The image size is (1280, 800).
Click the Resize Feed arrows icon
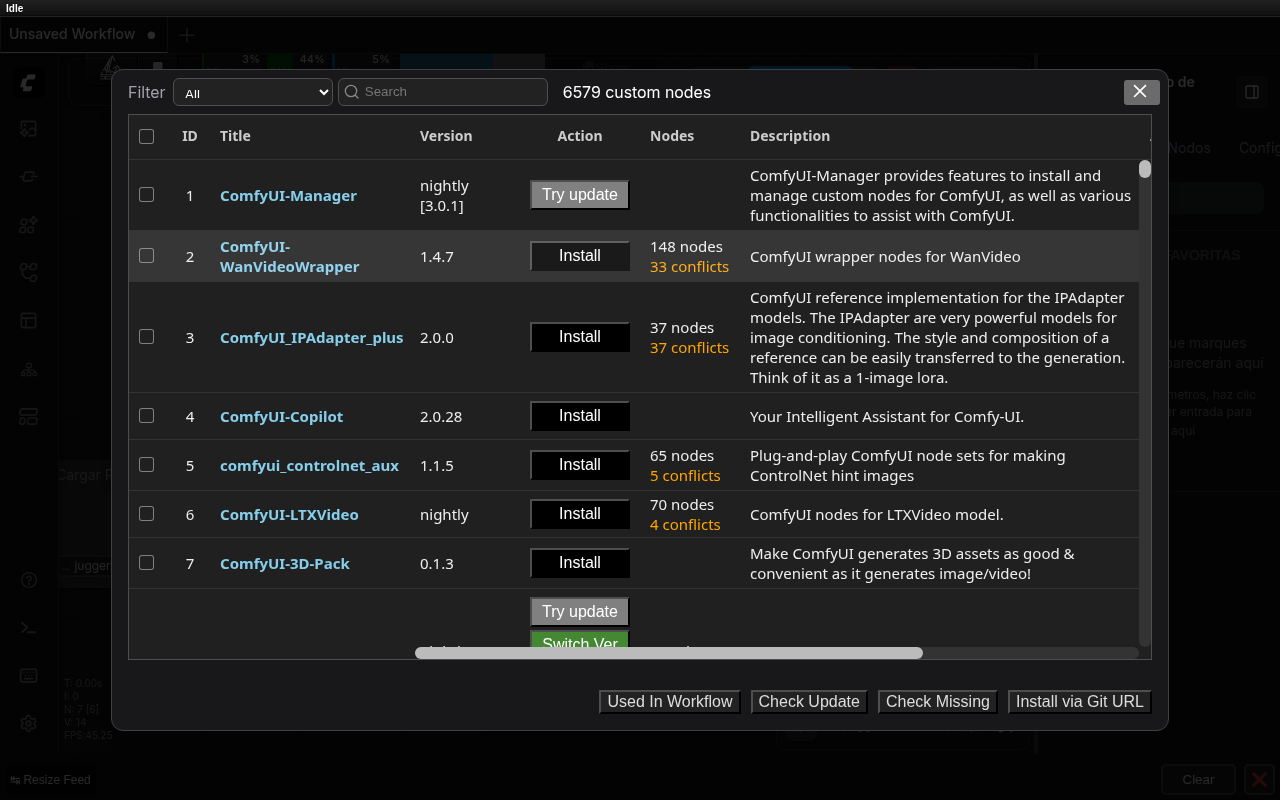coord(15,780)
